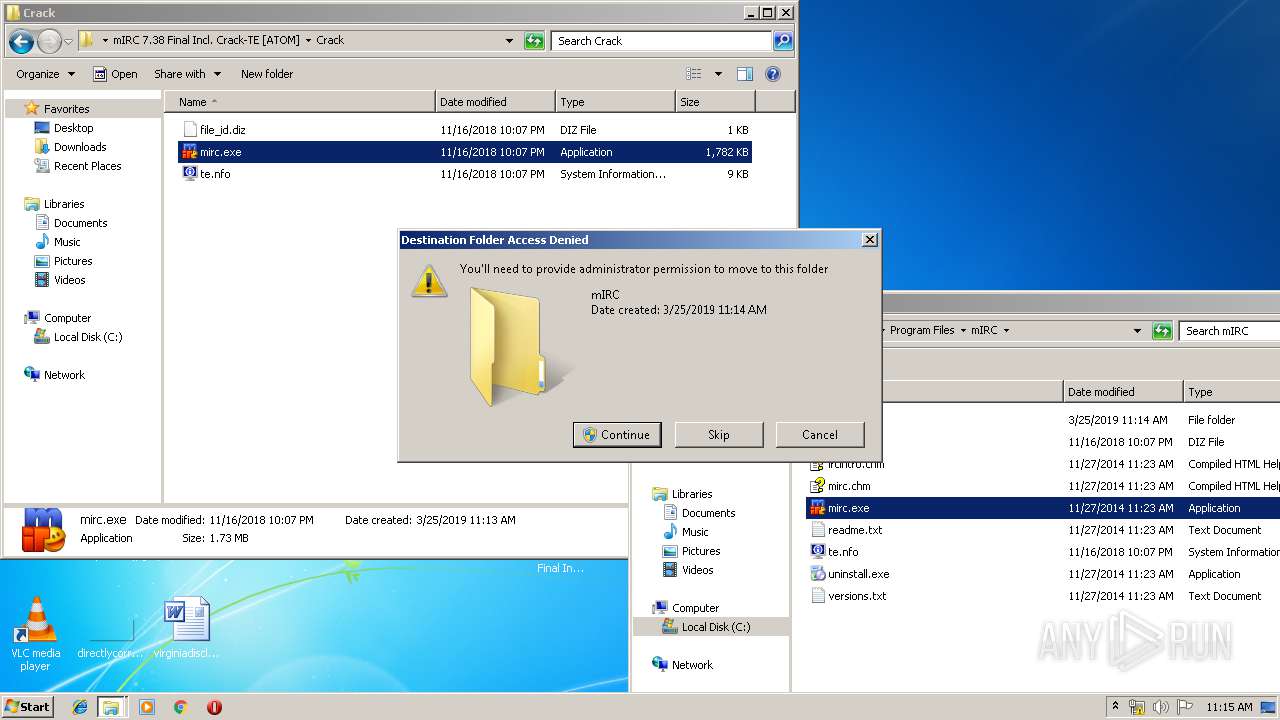The height and width of the screenshot is (720, 1280).
Task: Open Windows Media Player from taskbar
Action: [x=147, y=707]
